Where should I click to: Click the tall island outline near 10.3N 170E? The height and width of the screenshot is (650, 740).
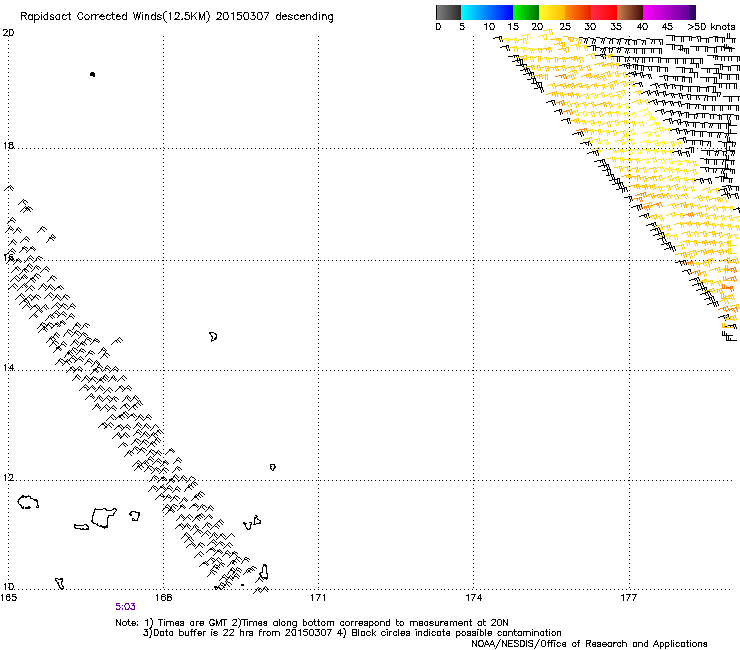264,573
